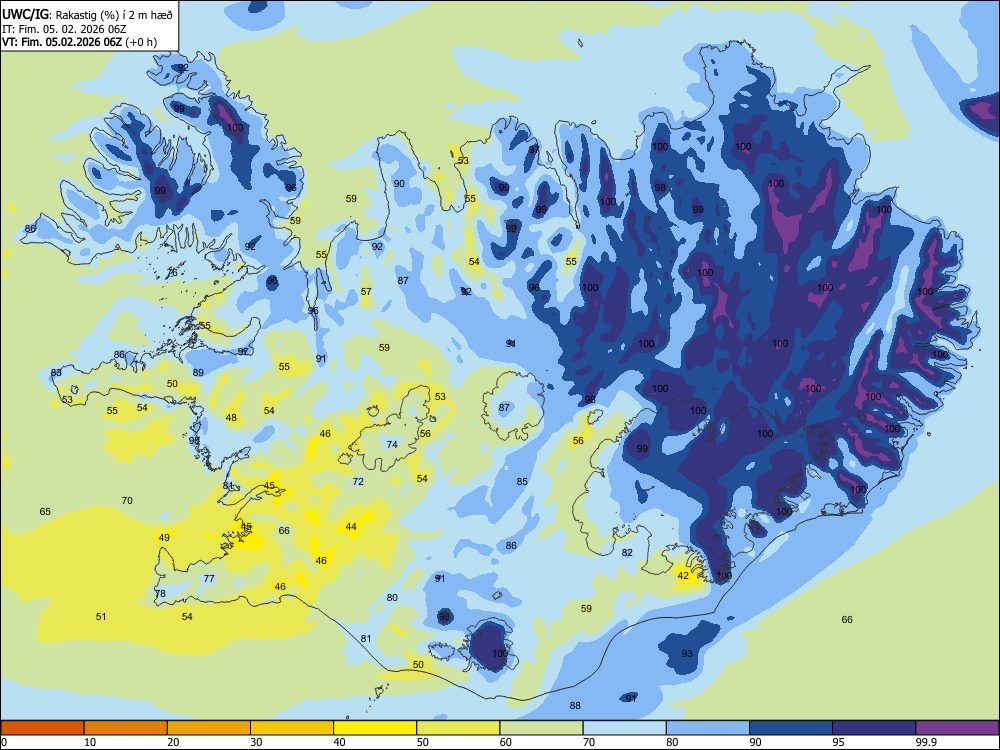Click the 'VT: Fim. 05.02.2026 06Z (+0 h)' line
The height and width of the screenshot is (750, 1000).
pyautogui.click(x=79, y=42)
